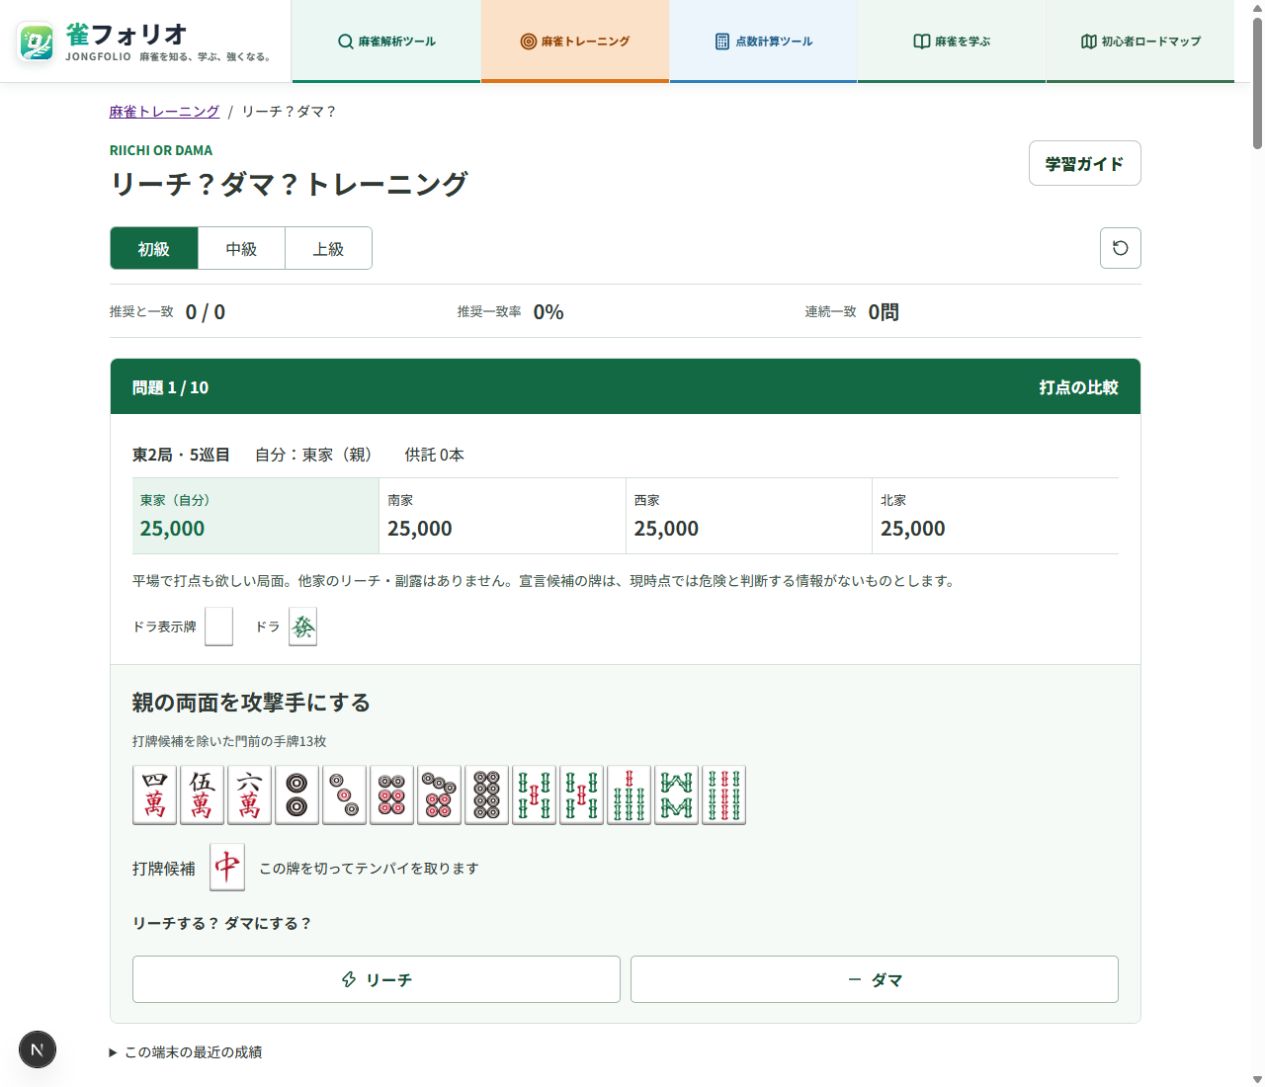Open the 麻雀解析ツール tab
Viewport: 1265px width, 1087px height.
[386, 41]
